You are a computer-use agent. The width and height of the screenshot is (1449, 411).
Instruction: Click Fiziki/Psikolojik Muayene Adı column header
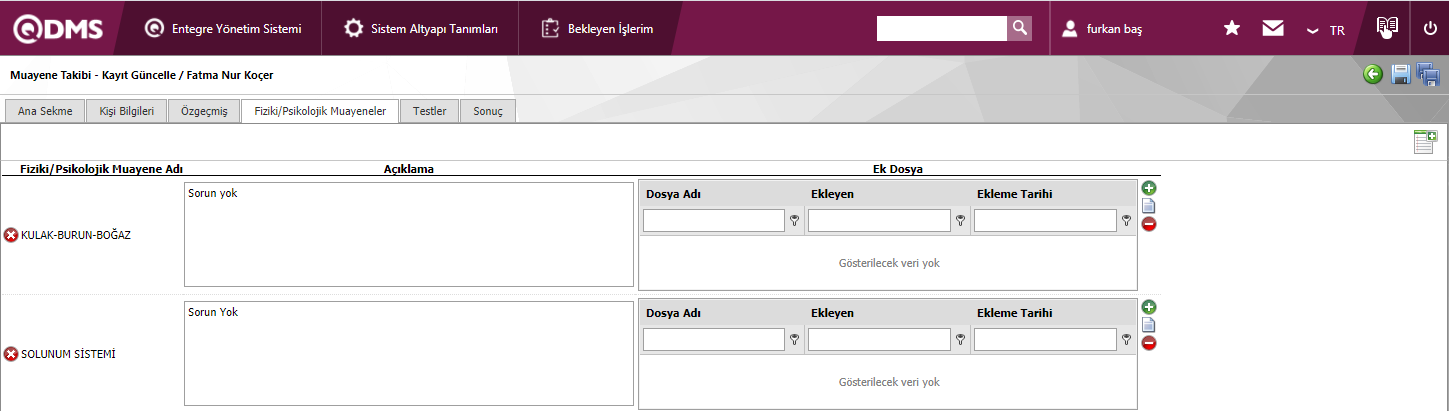click(101, 169)
